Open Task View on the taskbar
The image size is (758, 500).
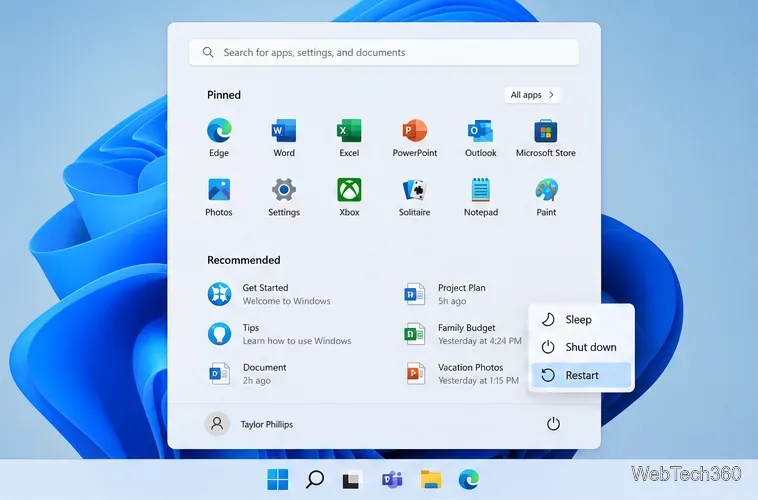point(351,479)
